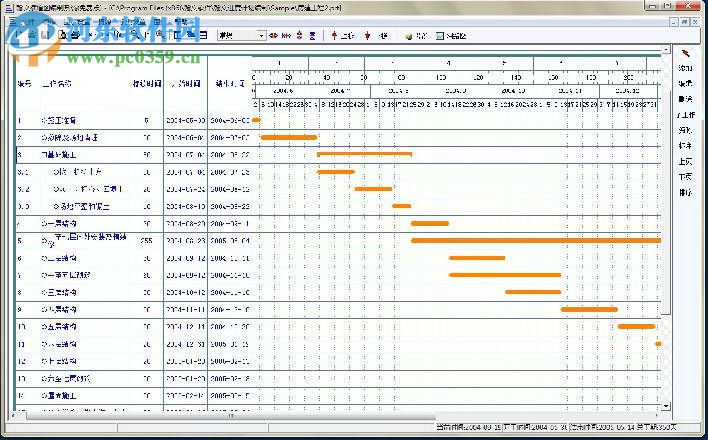Click the summary Gantt bar of task 3
This screenshot has width=708, height=440.
(x=364, y=154)
